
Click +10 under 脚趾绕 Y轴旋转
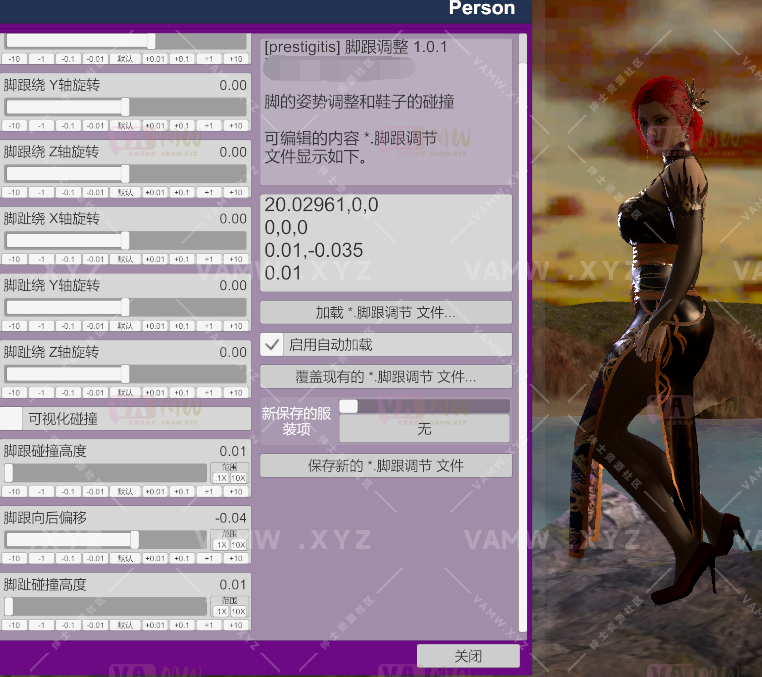coord(236,326)
